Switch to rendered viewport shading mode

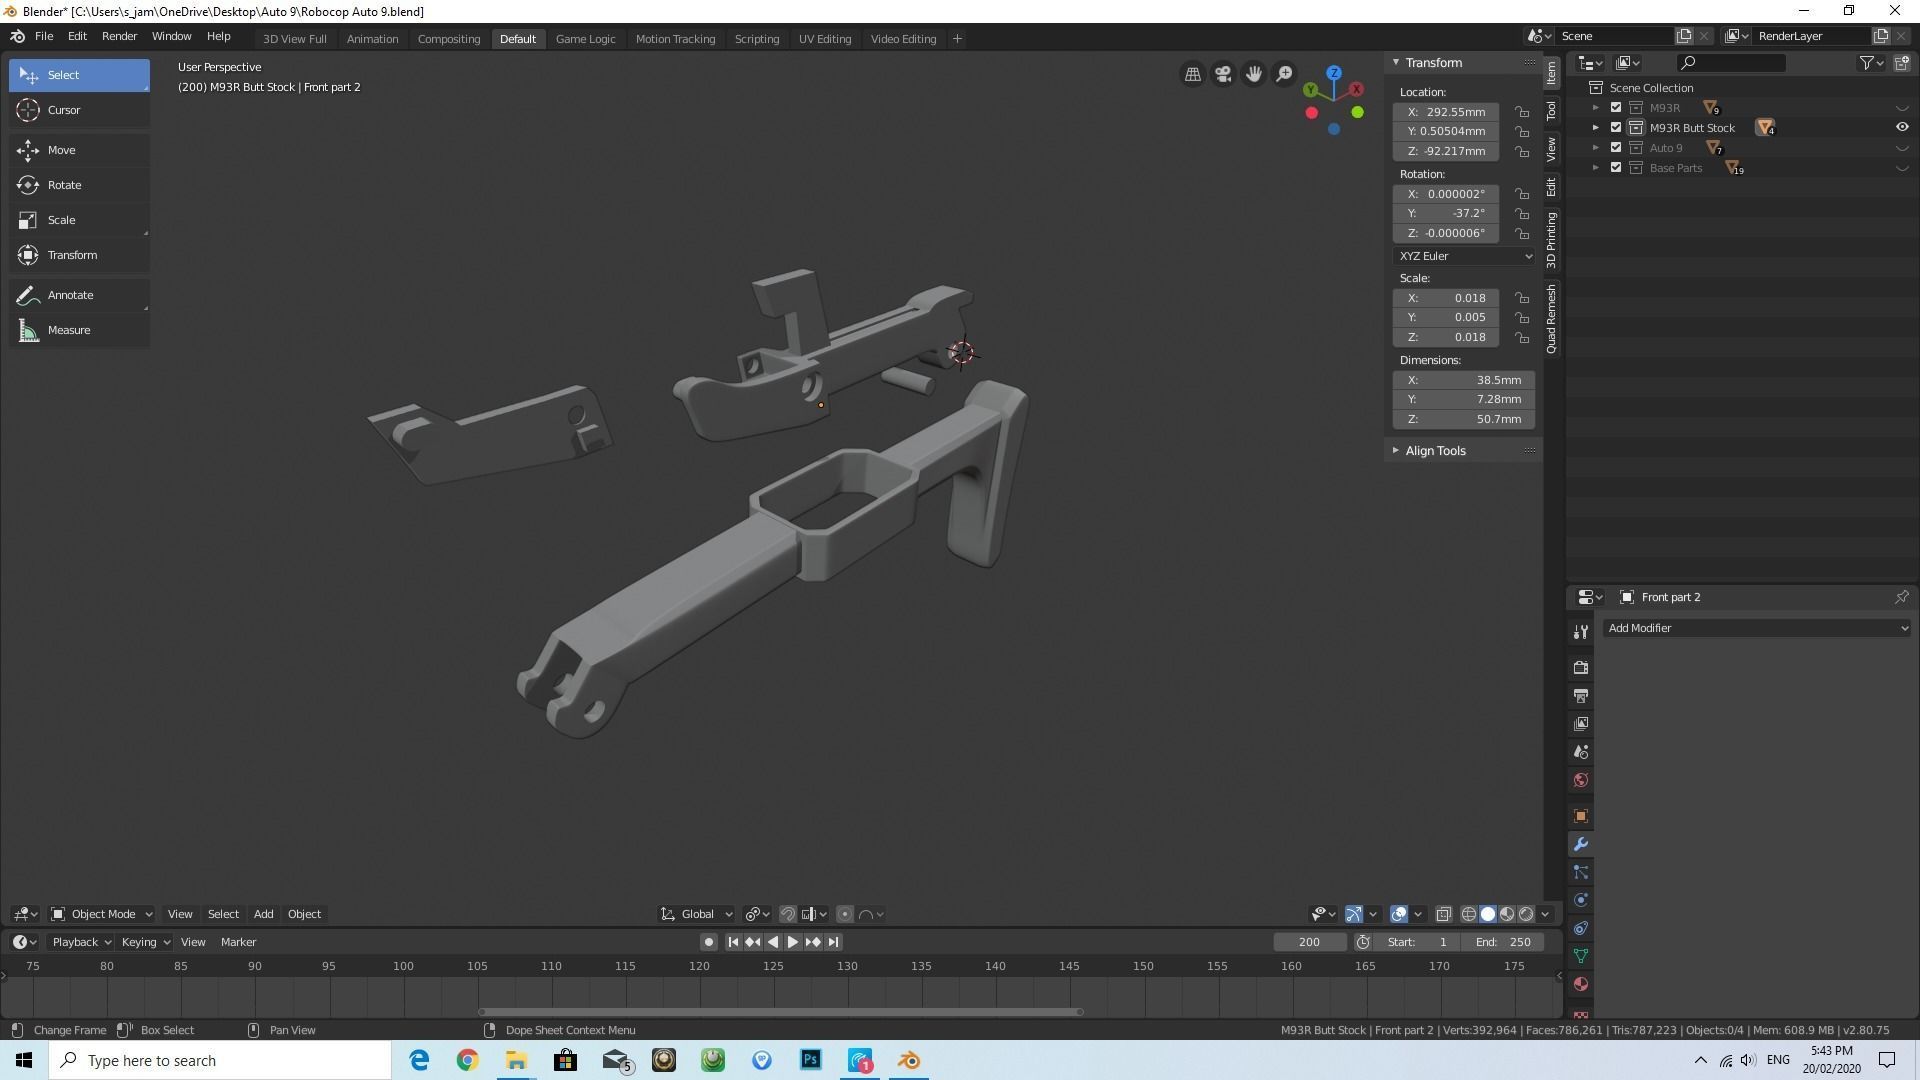1526,914
